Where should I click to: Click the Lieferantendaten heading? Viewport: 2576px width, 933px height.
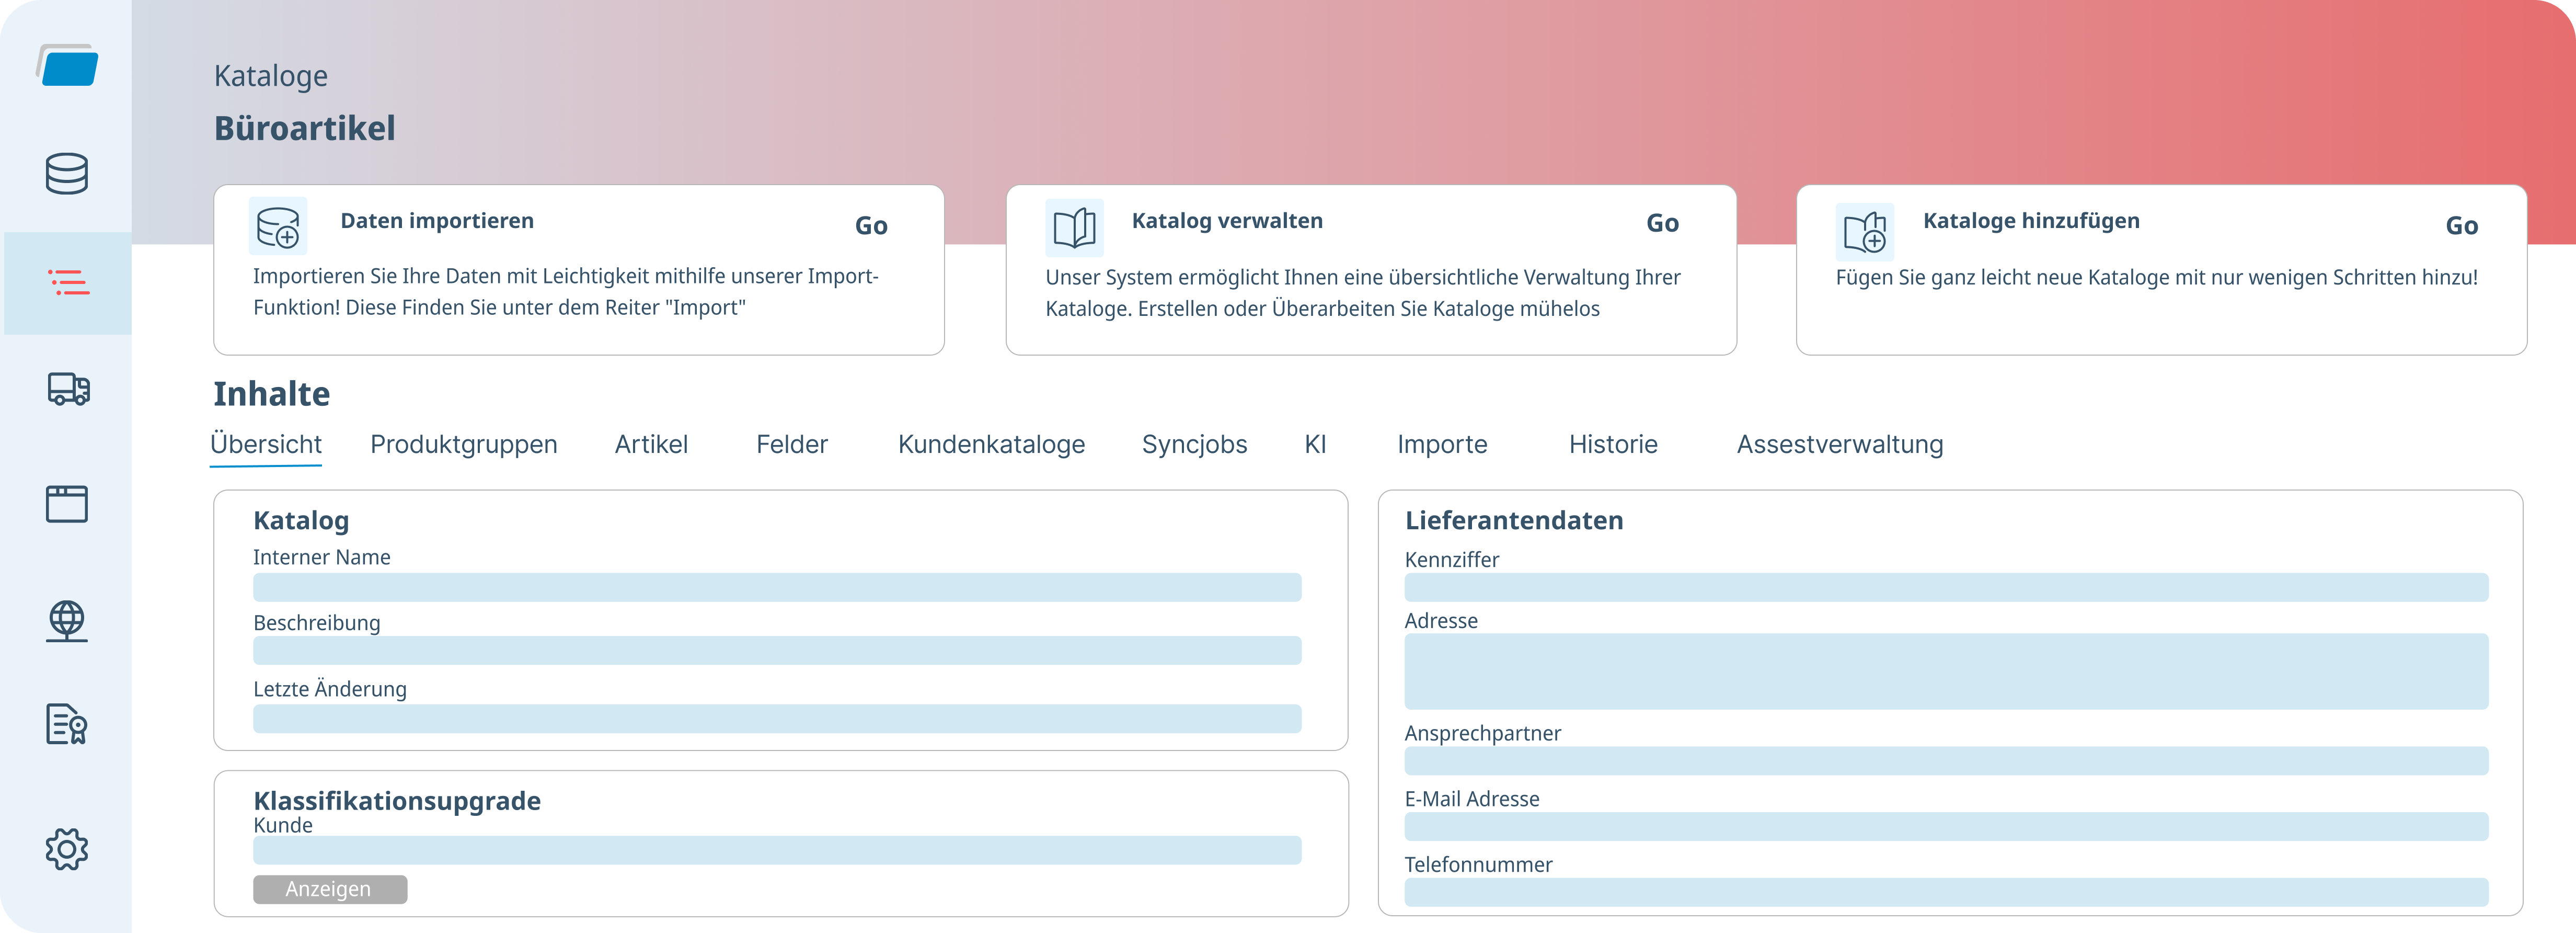pos(1514,521)
